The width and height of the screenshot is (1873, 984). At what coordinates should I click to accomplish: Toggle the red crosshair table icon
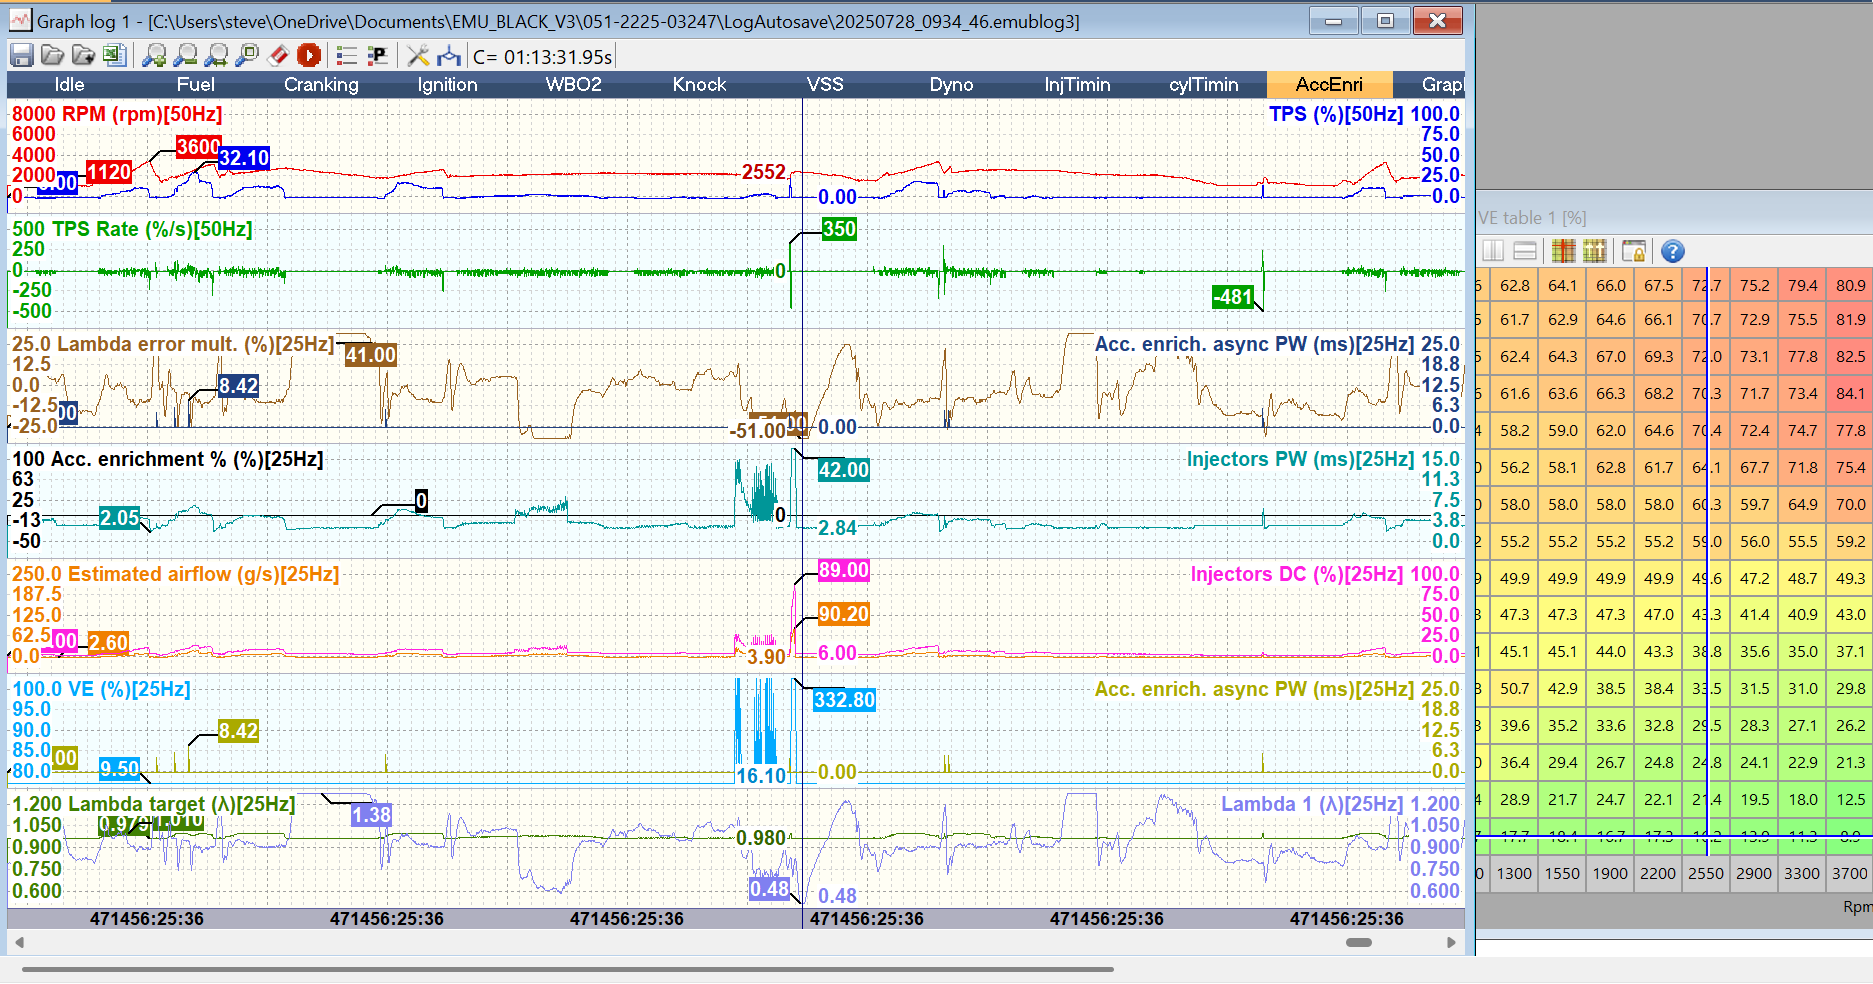coord(1563,250)
